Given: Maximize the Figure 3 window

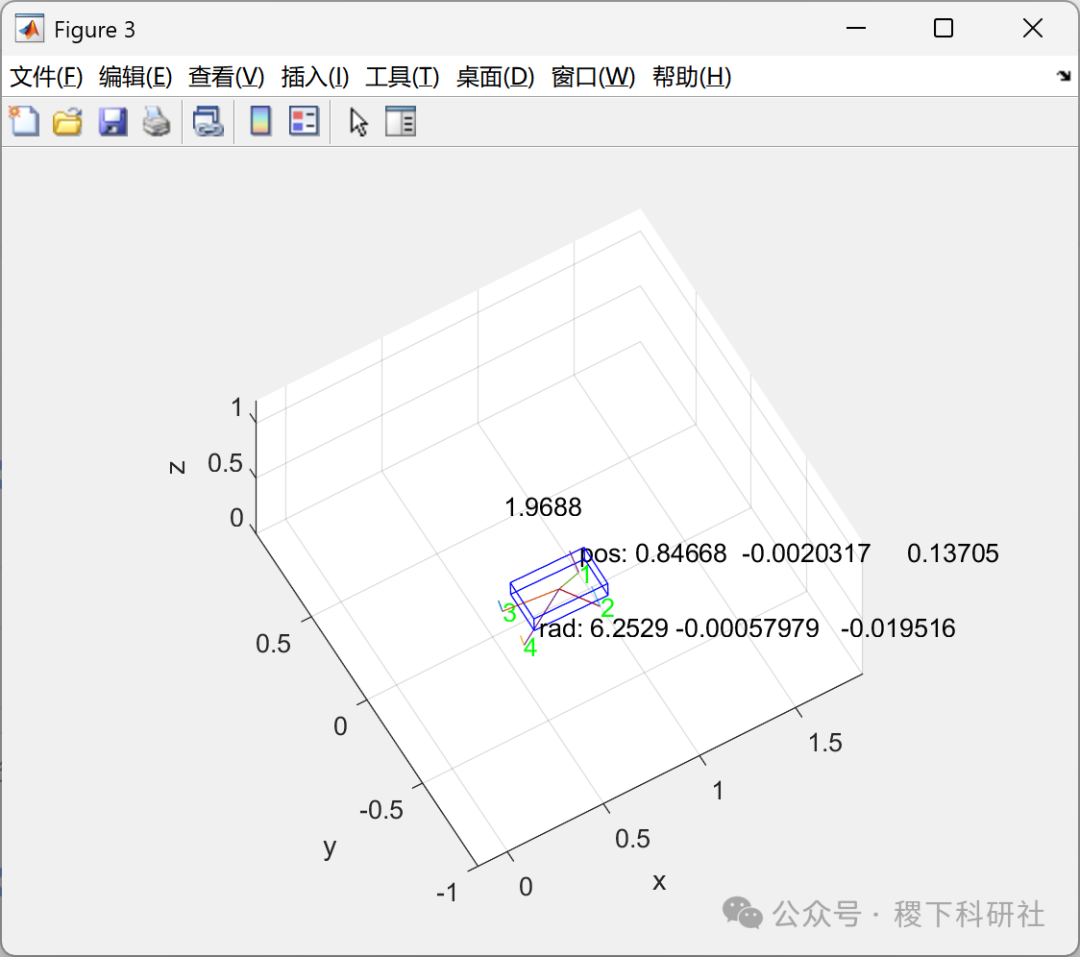Looking at the screenshot, I should 943,28.
